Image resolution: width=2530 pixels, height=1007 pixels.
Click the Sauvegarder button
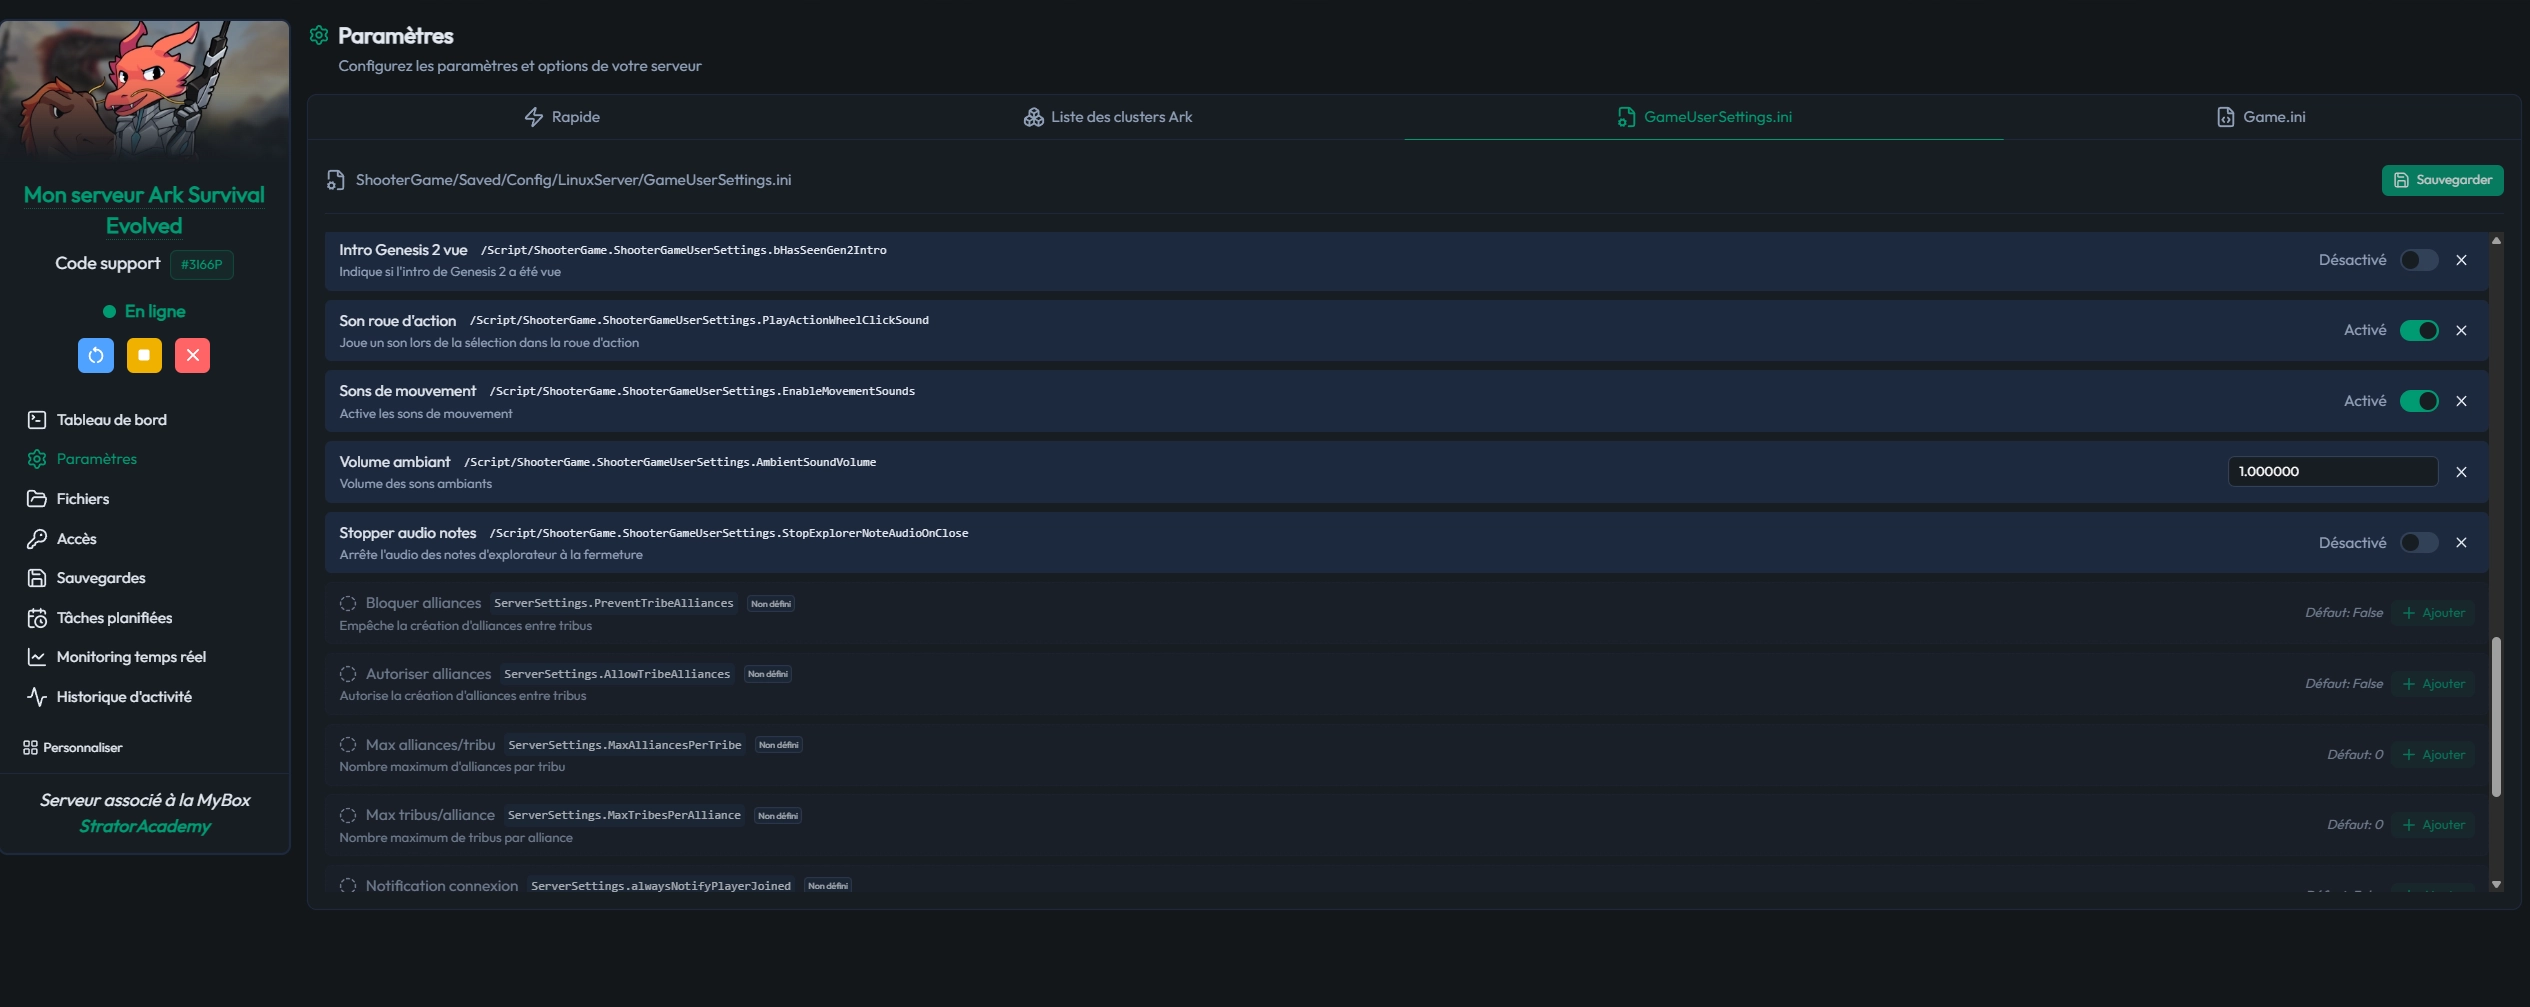click(2441, 180)
